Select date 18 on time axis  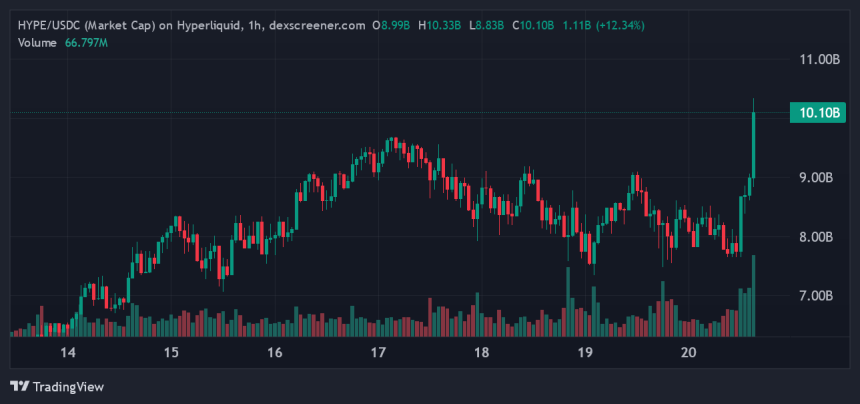pyautogui.click(x=481, y=353)
